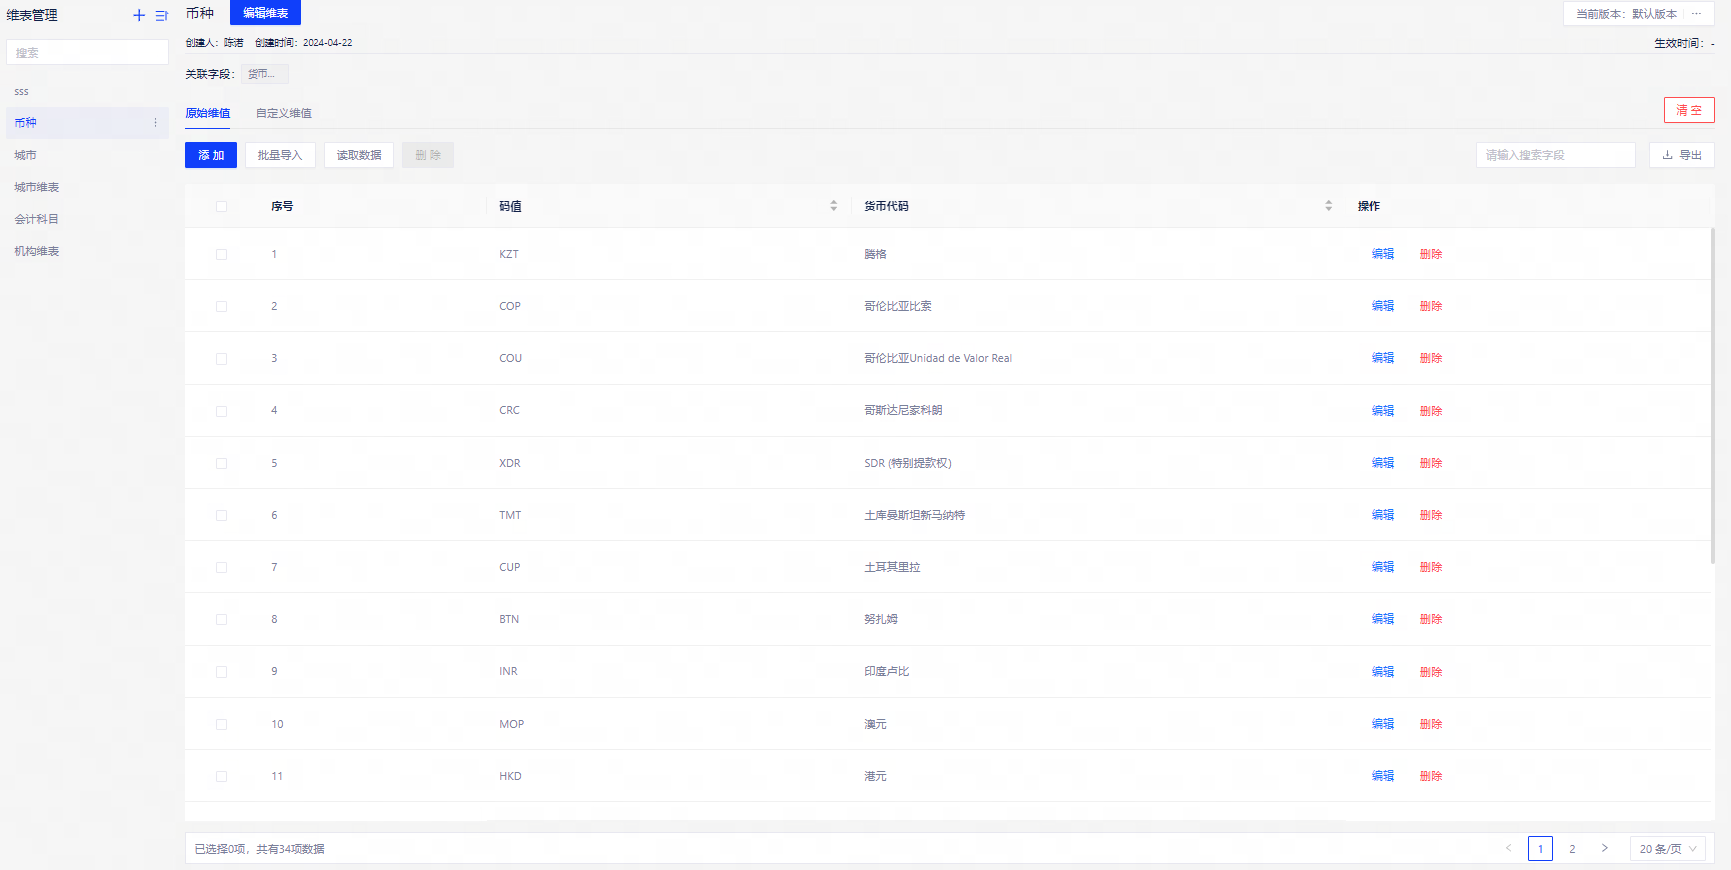1731x870 pixels.
Task: Click the blue 添加 button
Action: click(x=211, y=155)
